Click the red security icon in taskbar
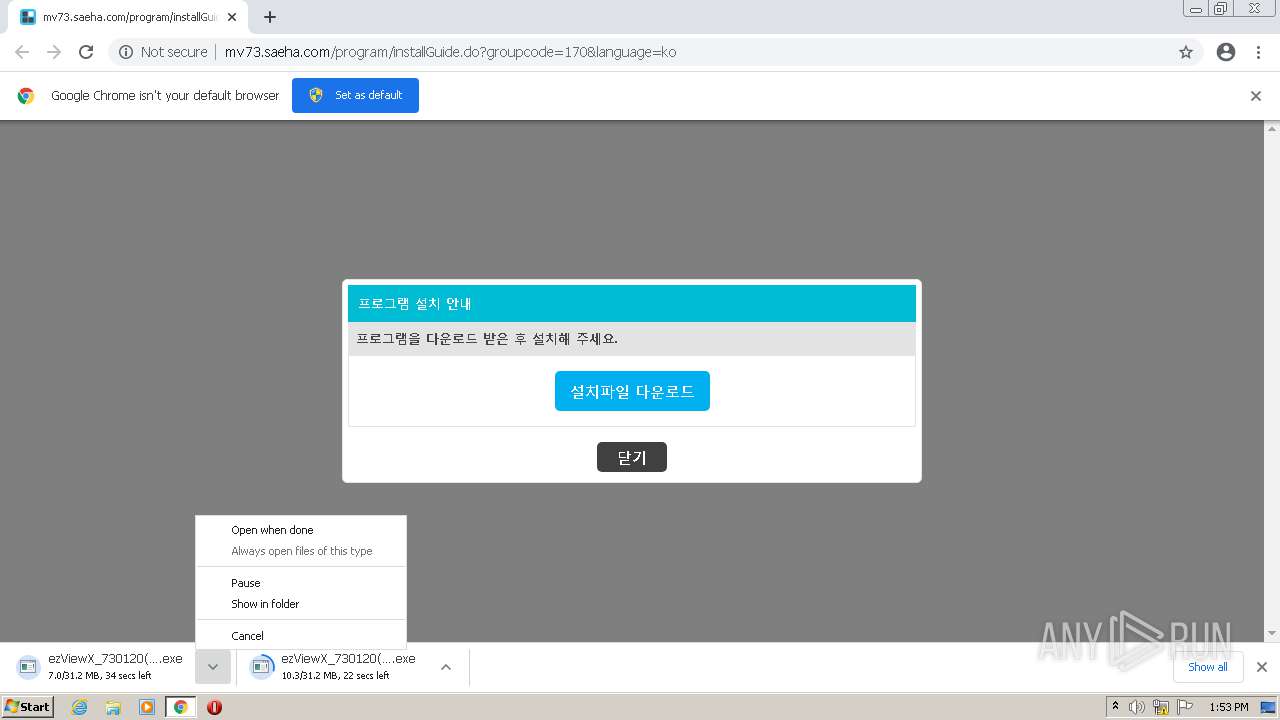Image resolution: width=1280 pixels, height=720 pixels. click(214, 707)
